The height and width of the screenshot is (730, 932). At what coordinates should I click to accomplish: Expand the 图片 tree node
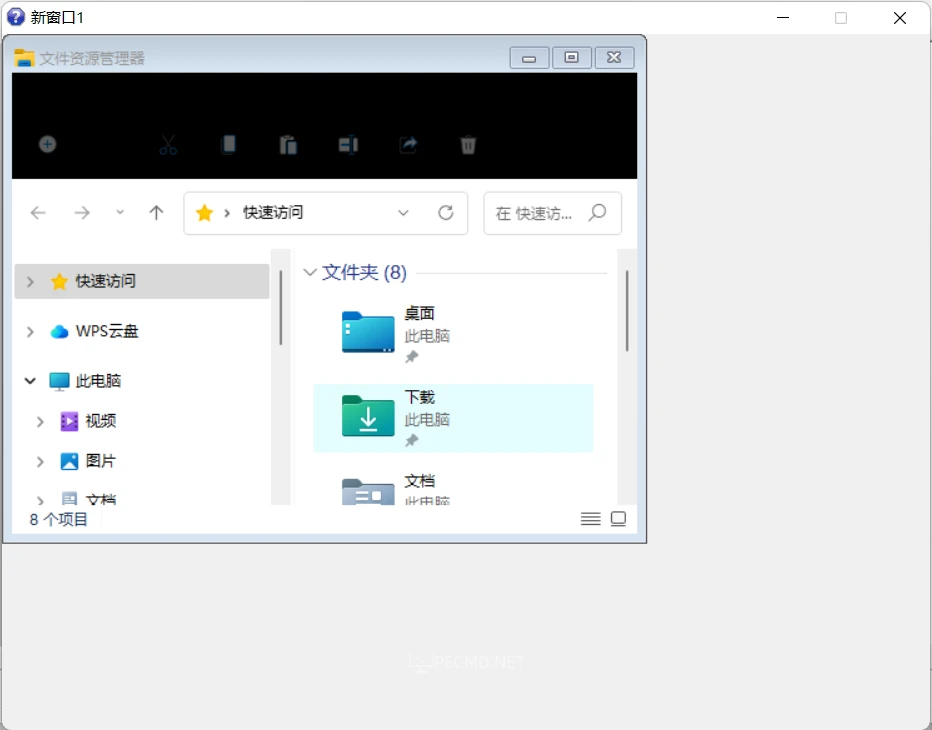[40, 461]
